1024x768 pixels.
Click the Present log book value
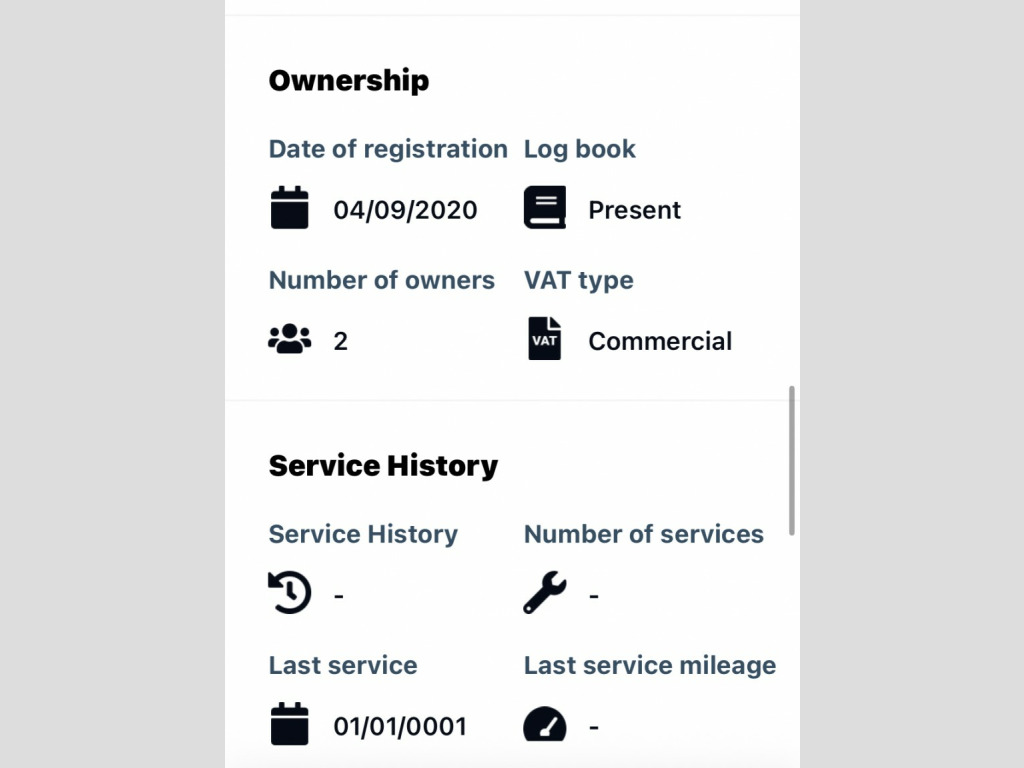point(634,210)
